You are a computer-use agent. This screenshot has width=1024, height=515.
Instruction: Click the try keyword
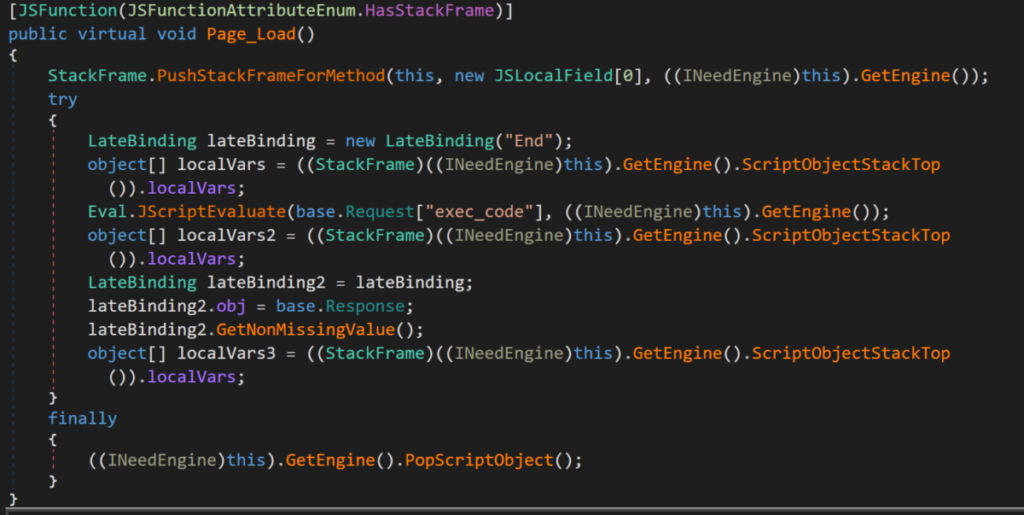coord(62,99)
